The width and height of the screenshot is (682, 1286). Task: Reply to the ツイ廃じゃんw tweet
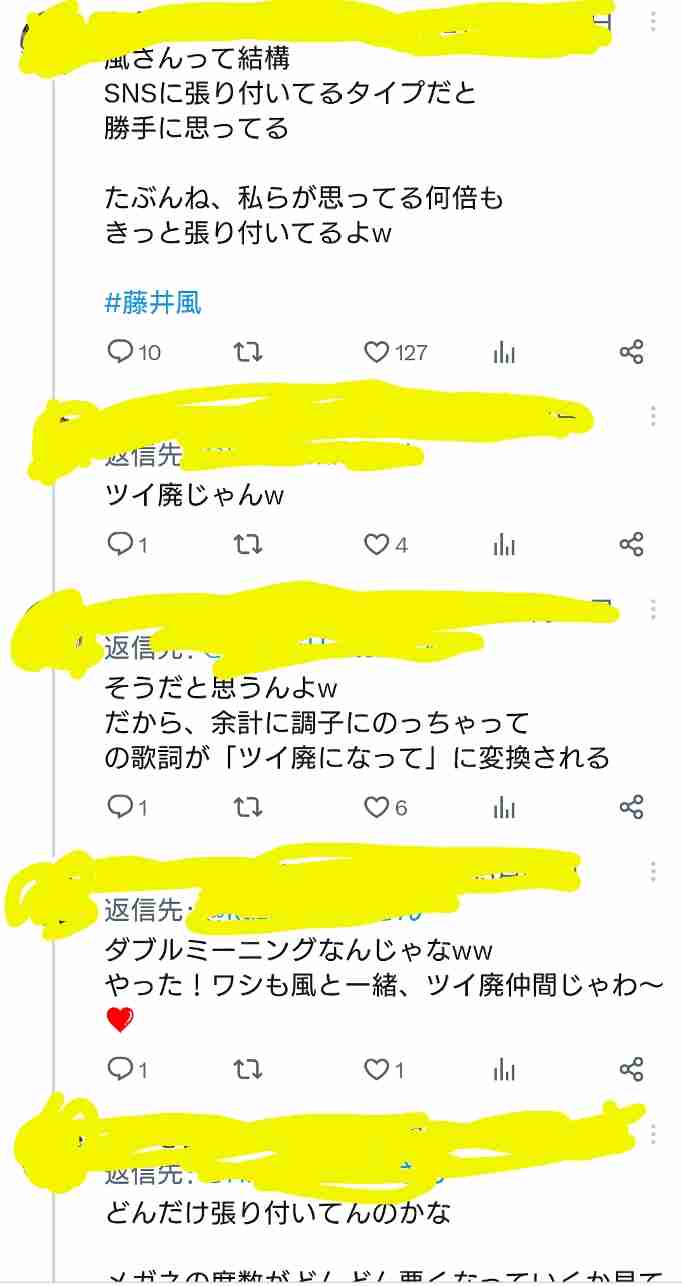pyautogui.click(x=127, y=545)
